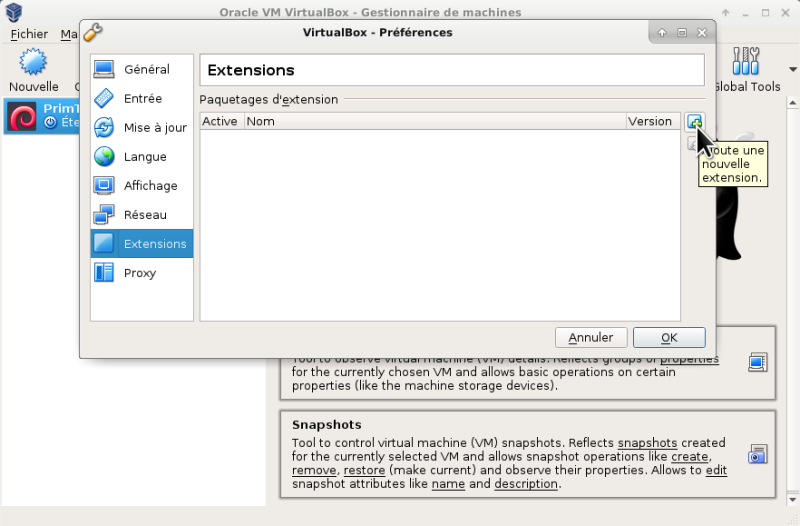The height and width of the screenshot is (526, 800).
Task: Click the Nouvelle machine toolbar icon
Action: tap(33, 70)
